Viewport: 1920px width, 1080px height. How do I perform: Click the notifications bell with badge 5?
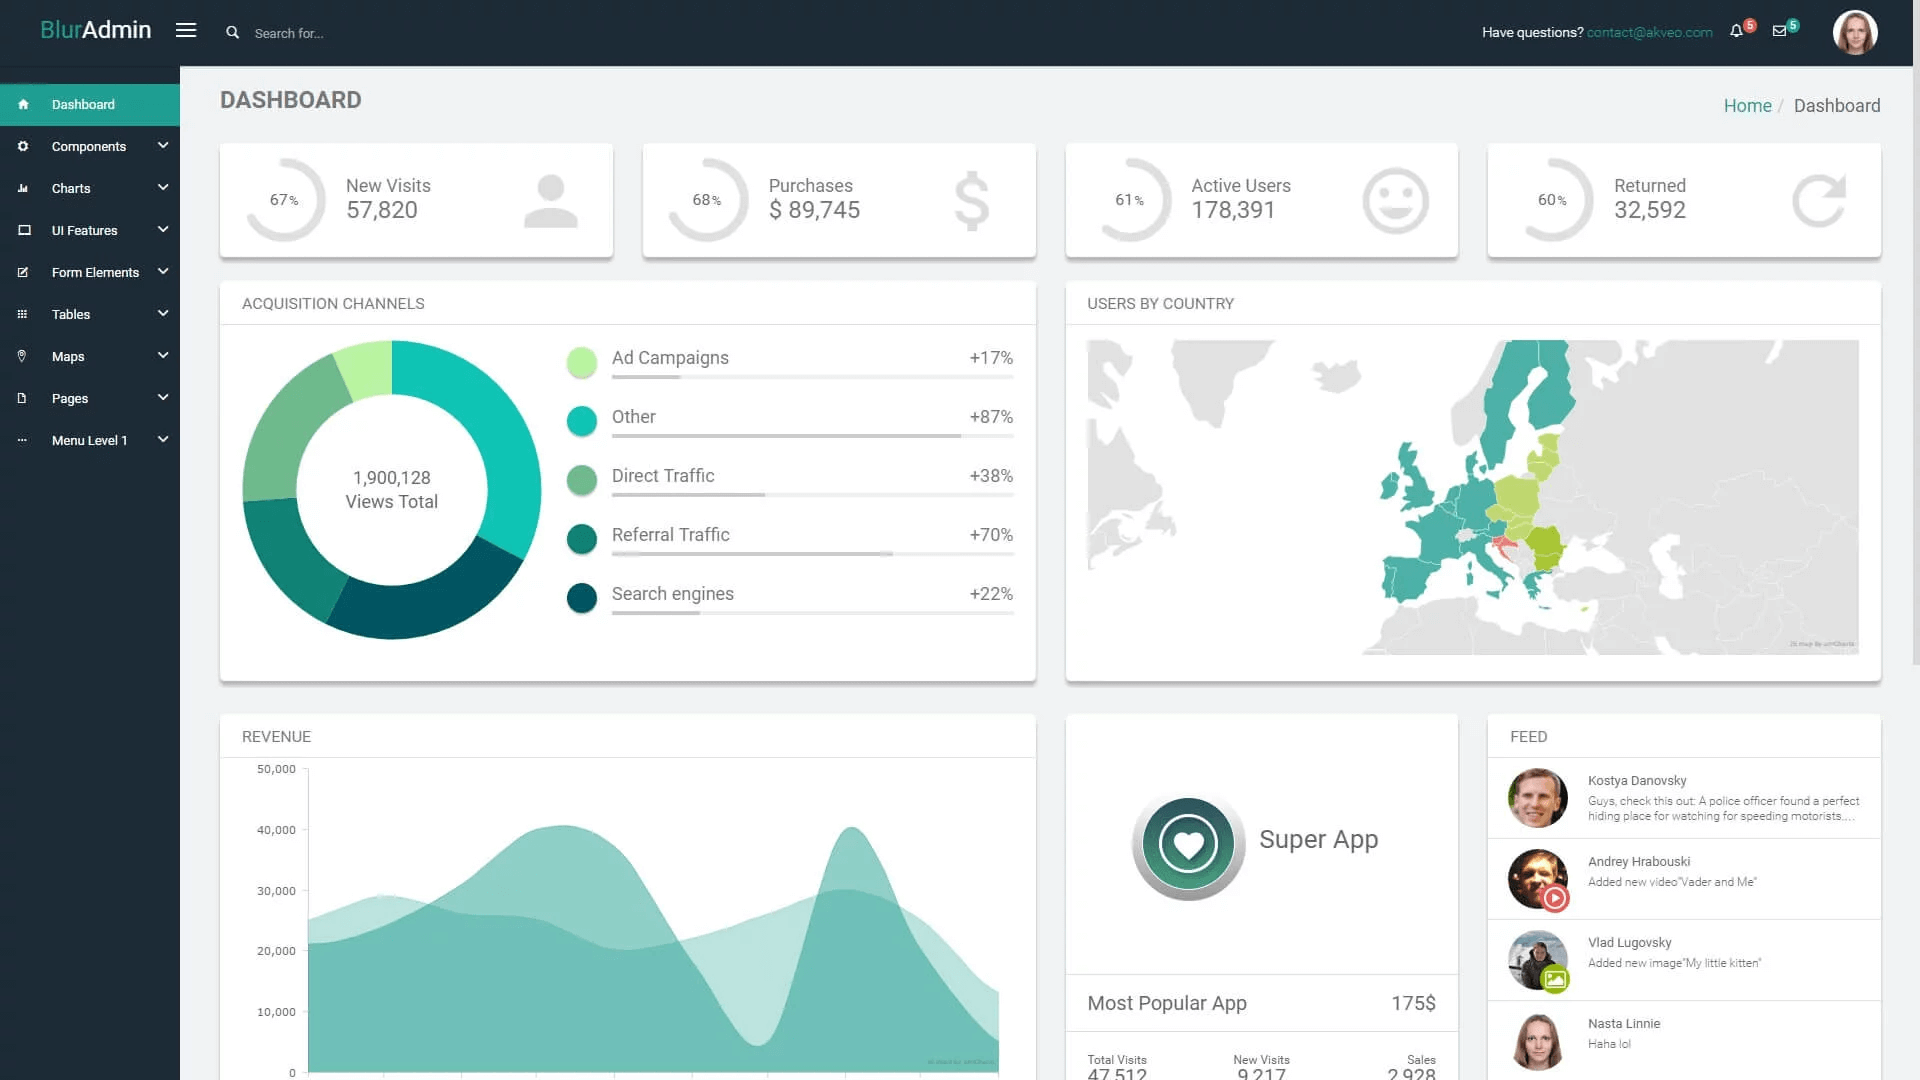coord(1736,31)
